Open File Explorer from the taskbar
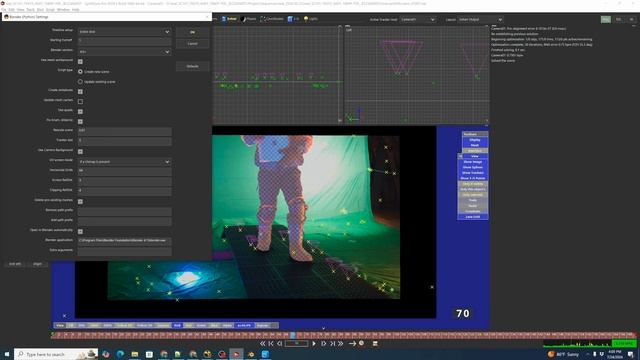This screenshot has width=640, height=360. click(x=135, y=354)
